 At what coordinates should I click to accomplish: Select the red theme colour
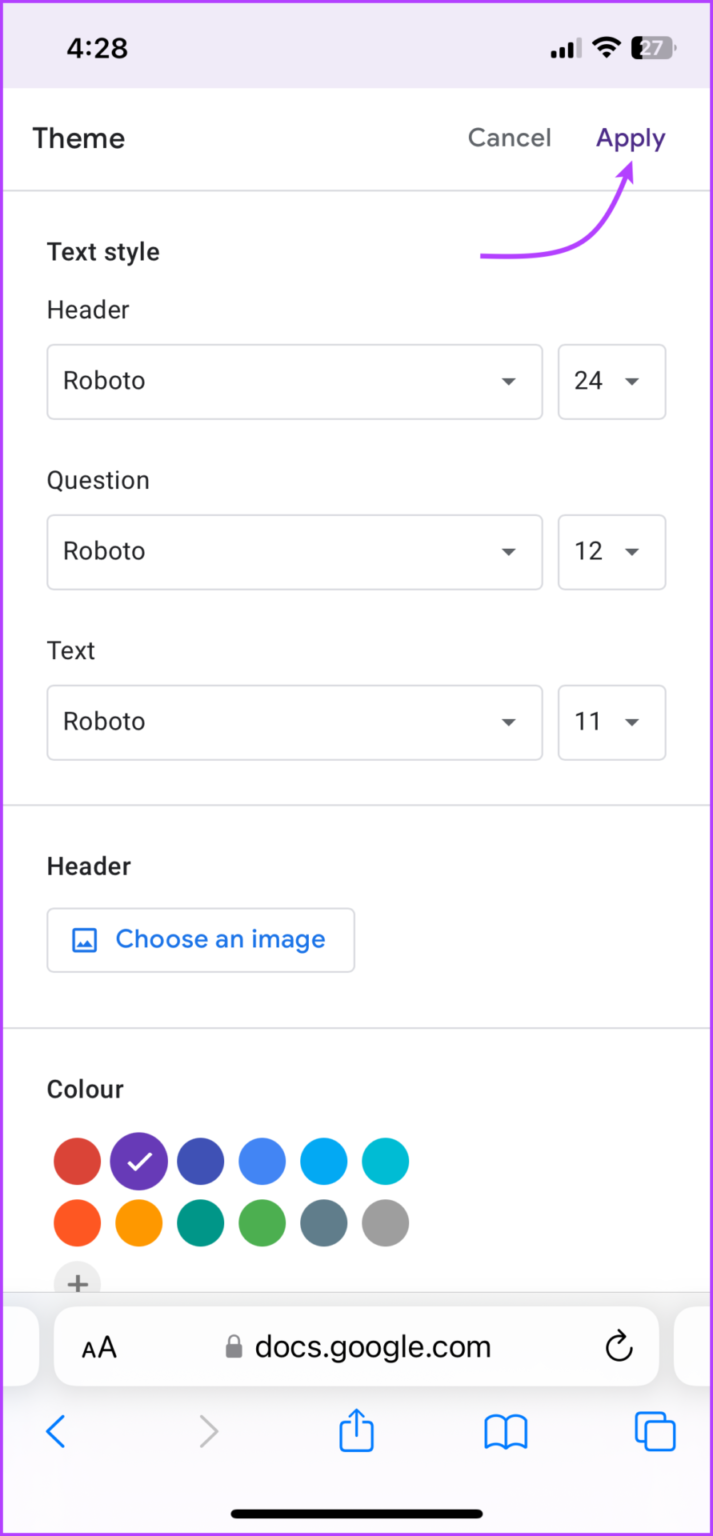tap(77, 1161)
